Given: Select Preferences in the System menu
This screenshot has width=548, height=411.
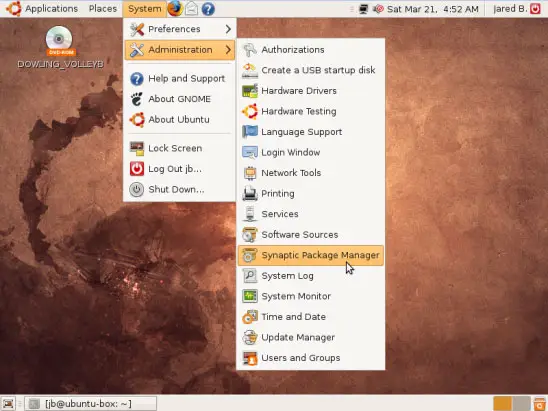Looking at the screenshot, I should click(x=180, y=29).
